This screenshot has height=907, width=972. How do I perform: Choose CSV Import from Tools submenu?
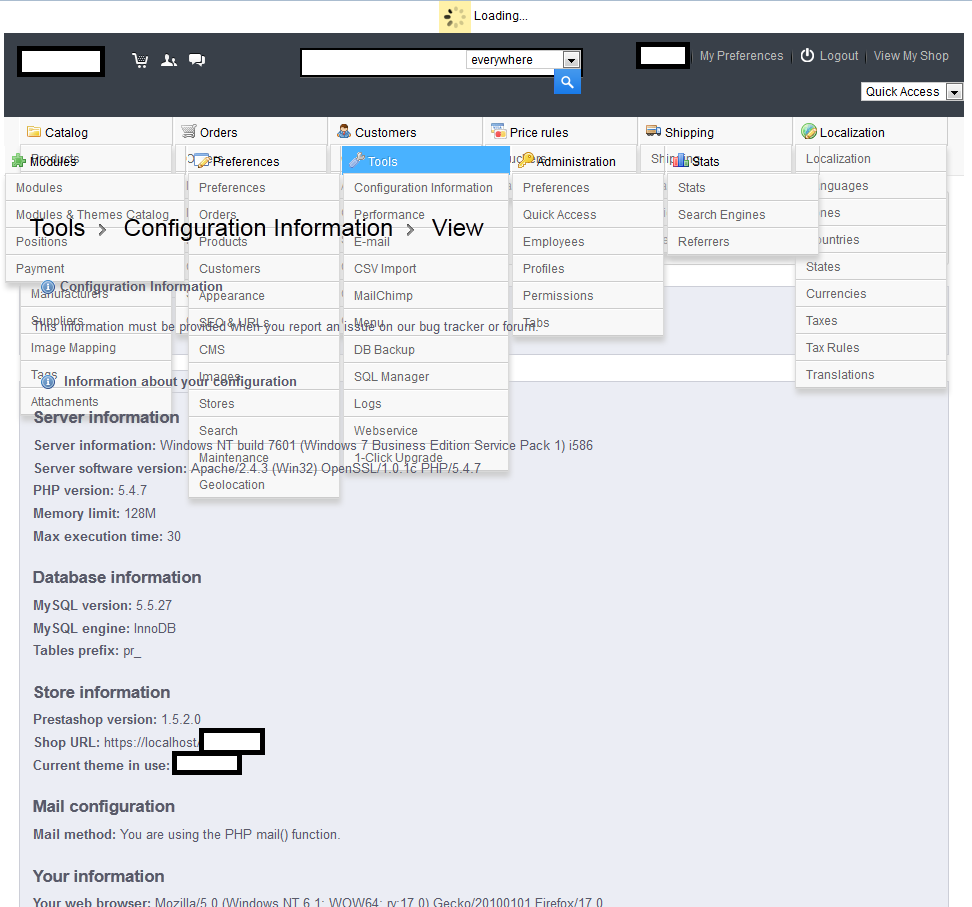pos(425,269)
